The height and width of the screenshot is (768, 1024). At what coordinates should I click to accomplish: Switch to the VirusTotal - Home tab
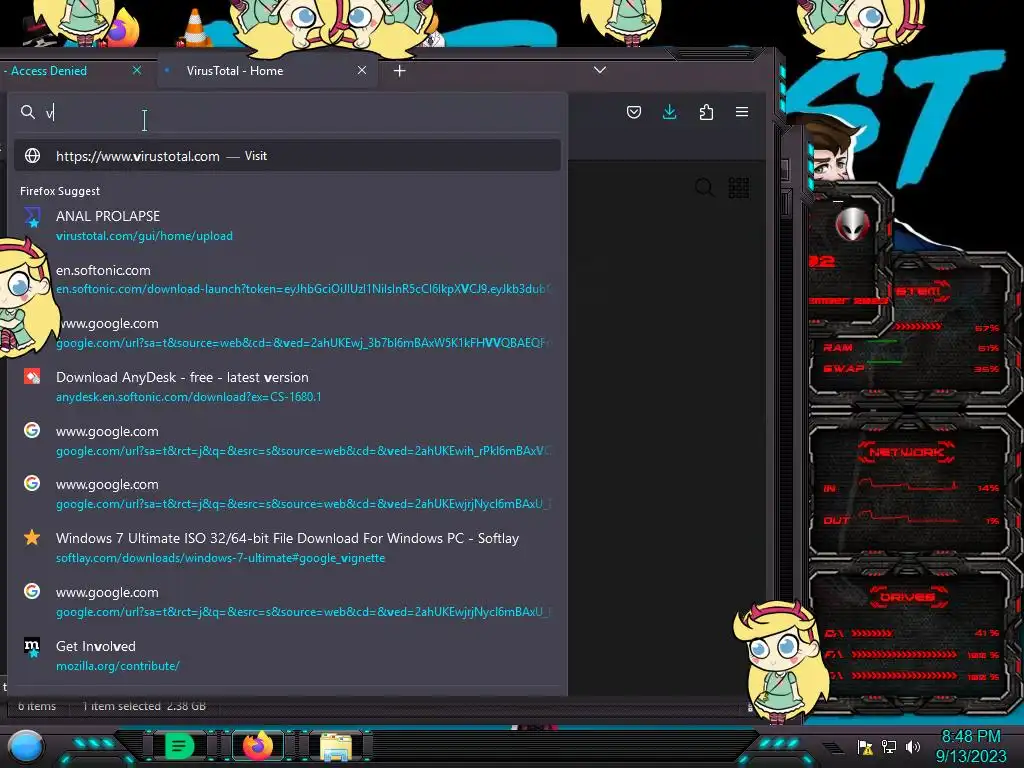[266, 71]
